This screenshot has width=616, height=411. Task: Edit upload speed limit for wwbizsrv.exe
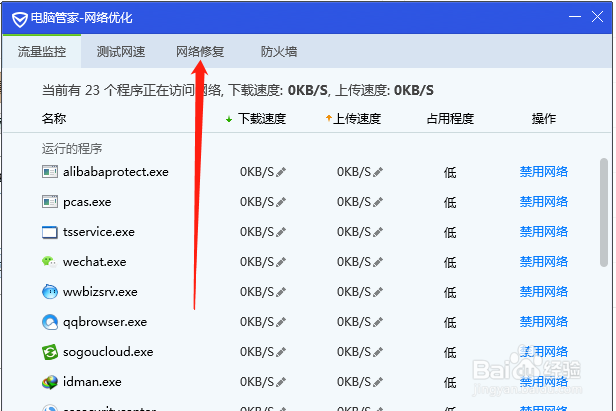click(378, 292)
